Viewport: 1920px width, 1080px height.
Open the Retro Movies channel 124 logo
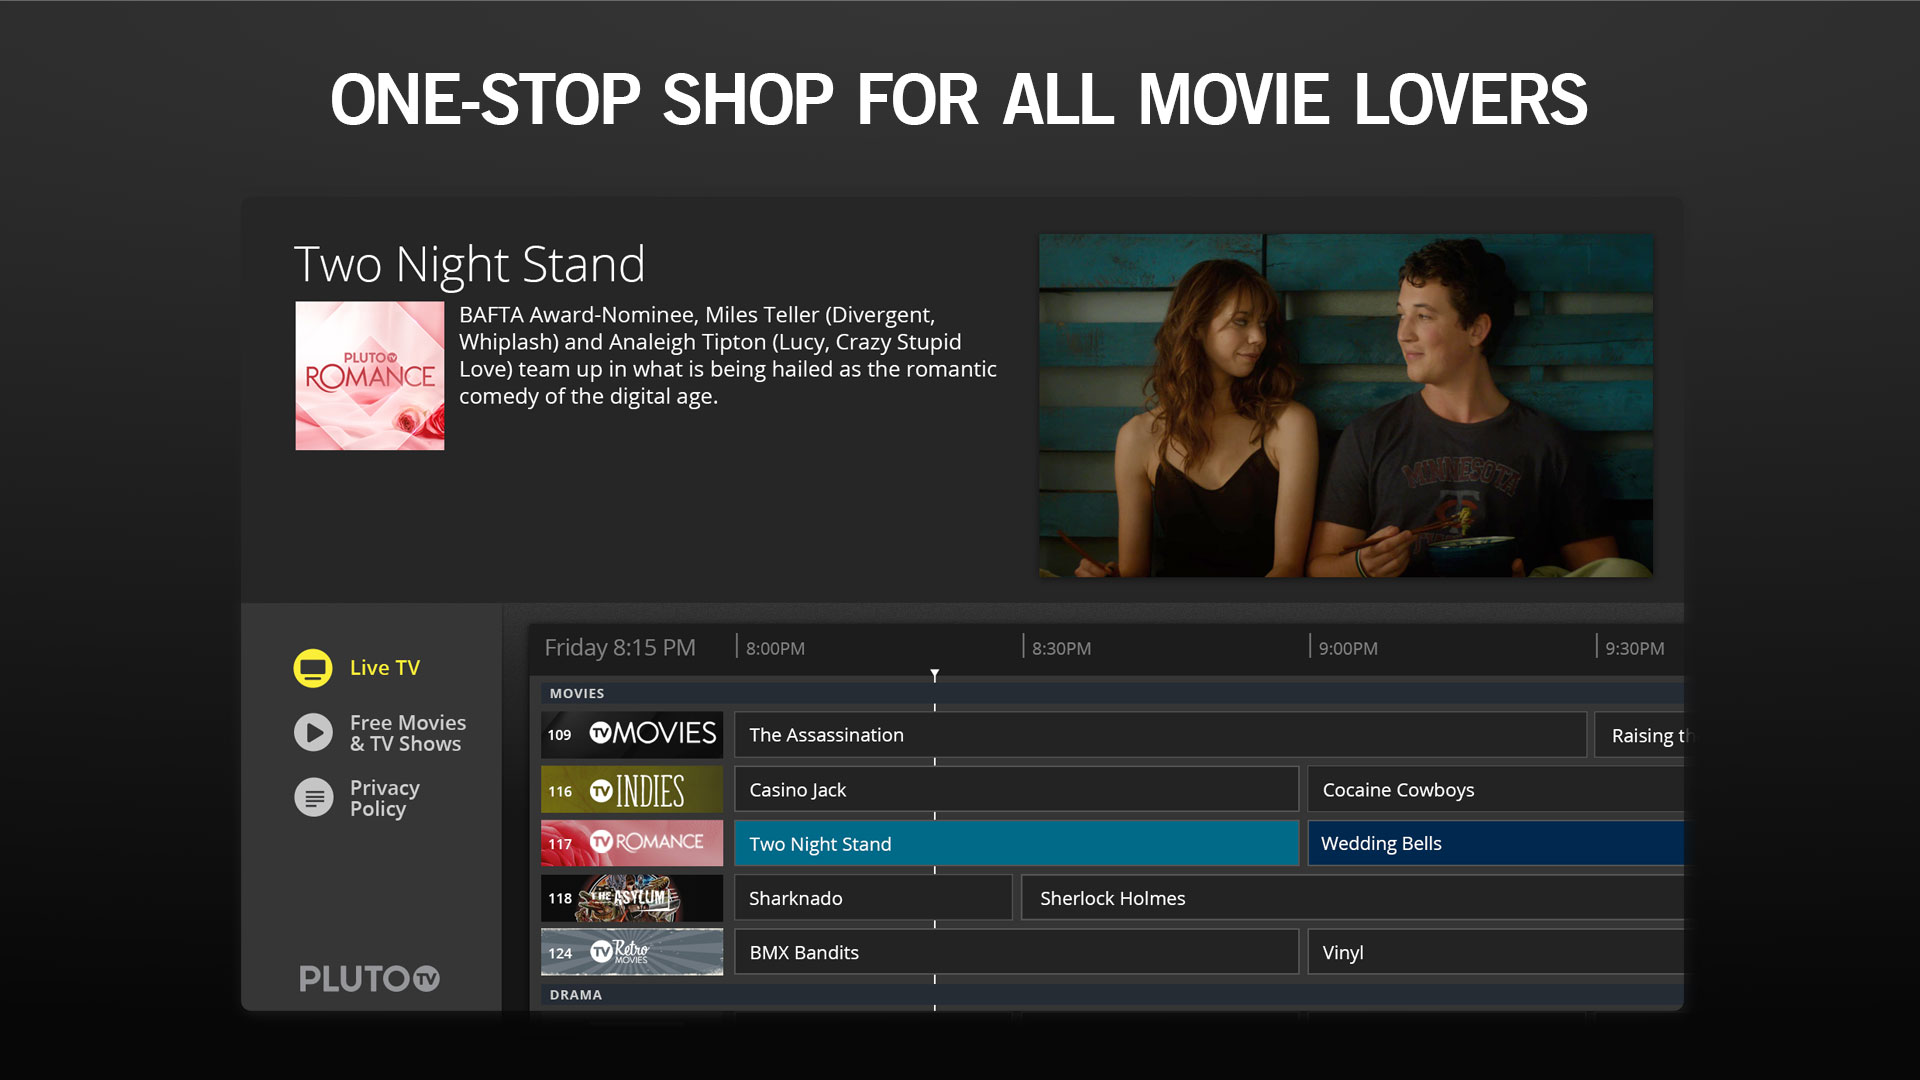(x=631, y=951)
